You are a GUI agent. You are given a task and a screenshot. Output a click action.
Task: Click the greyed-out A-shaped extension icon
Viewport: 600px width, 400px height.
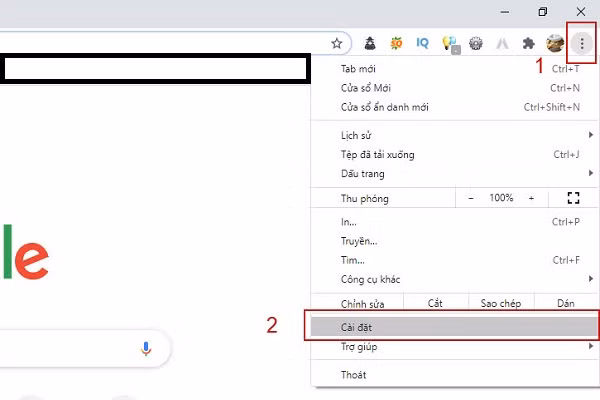tap(502, 43)
